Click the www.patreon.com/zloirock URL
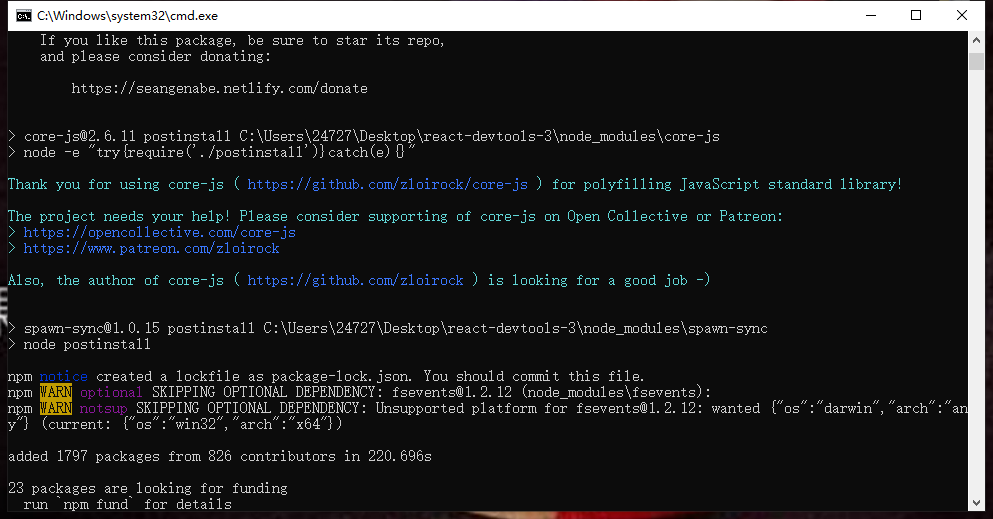 pyautogui.click(x=151, y=248)
